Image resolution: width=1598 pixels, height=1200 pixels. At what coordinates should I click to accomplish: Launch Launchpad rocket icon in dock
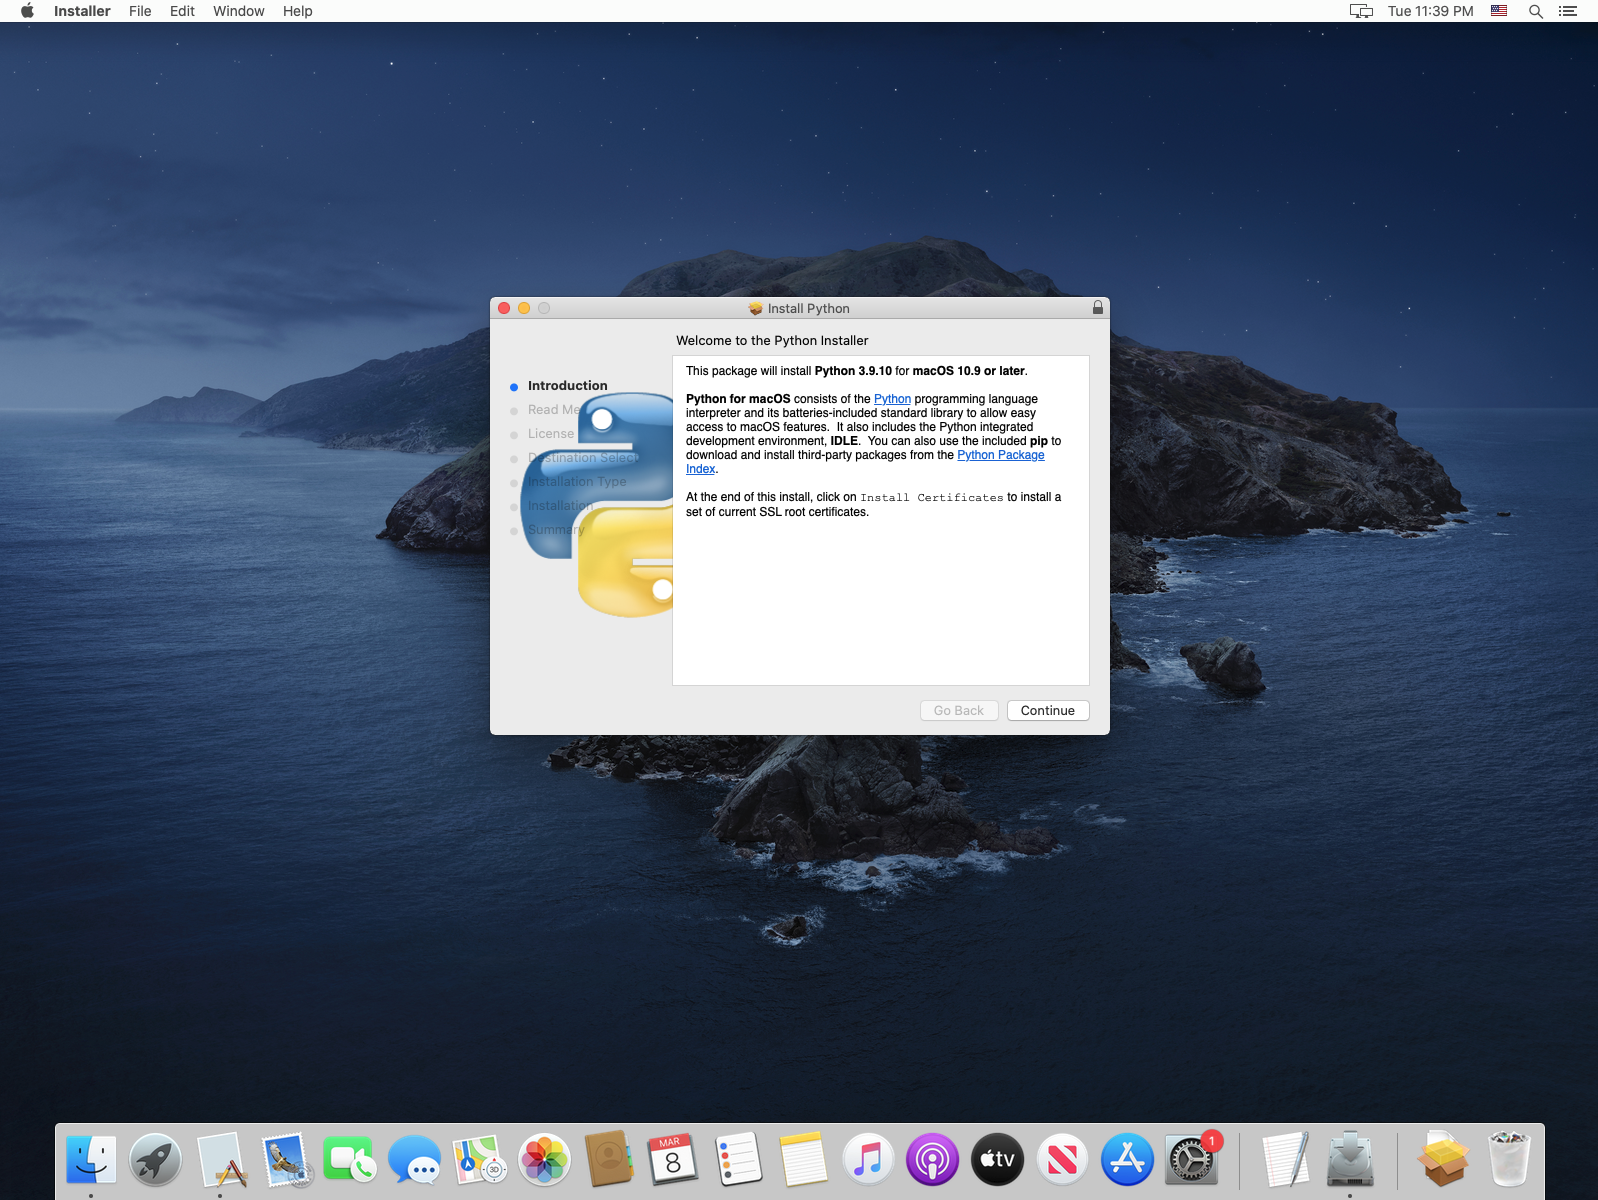coord(155,1160)
